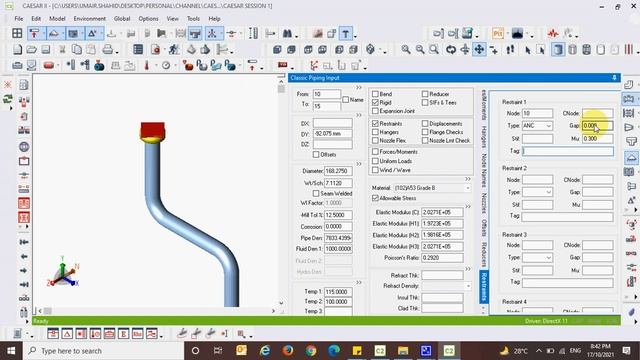Open the Model menu
The image size is (640, 360).
coord(57,19)
